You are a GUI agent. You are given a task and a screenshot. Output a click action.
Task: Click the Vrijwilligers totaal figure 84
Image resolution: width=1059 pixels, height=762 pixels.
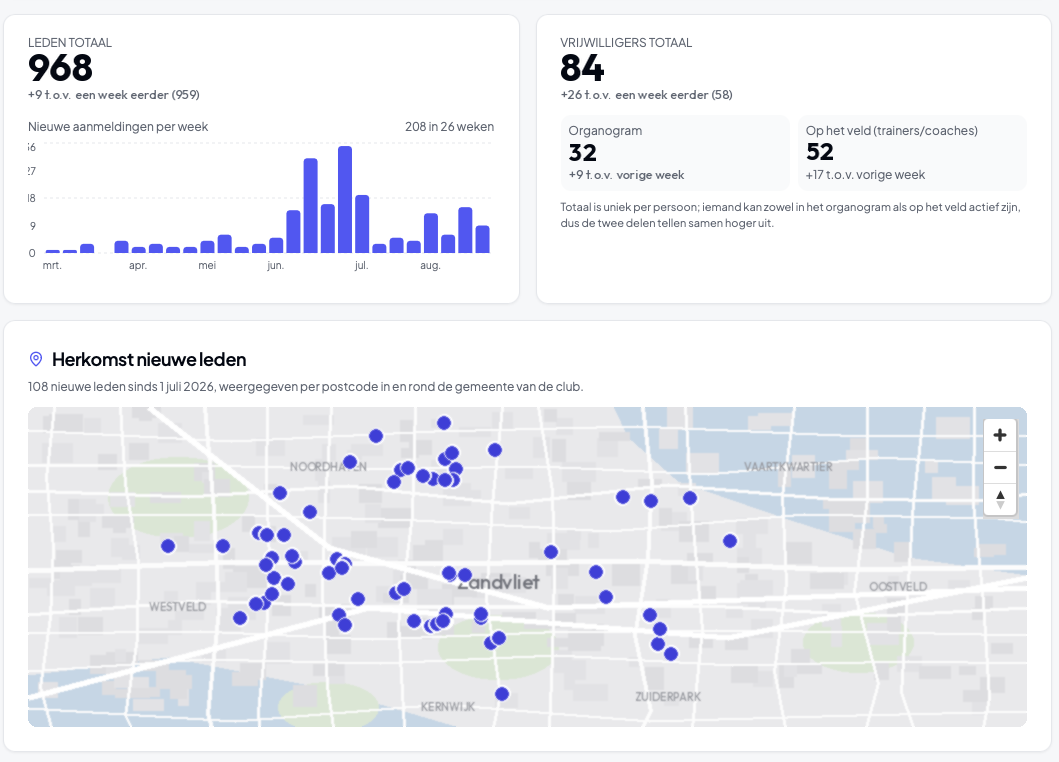[x=582, y=68]
